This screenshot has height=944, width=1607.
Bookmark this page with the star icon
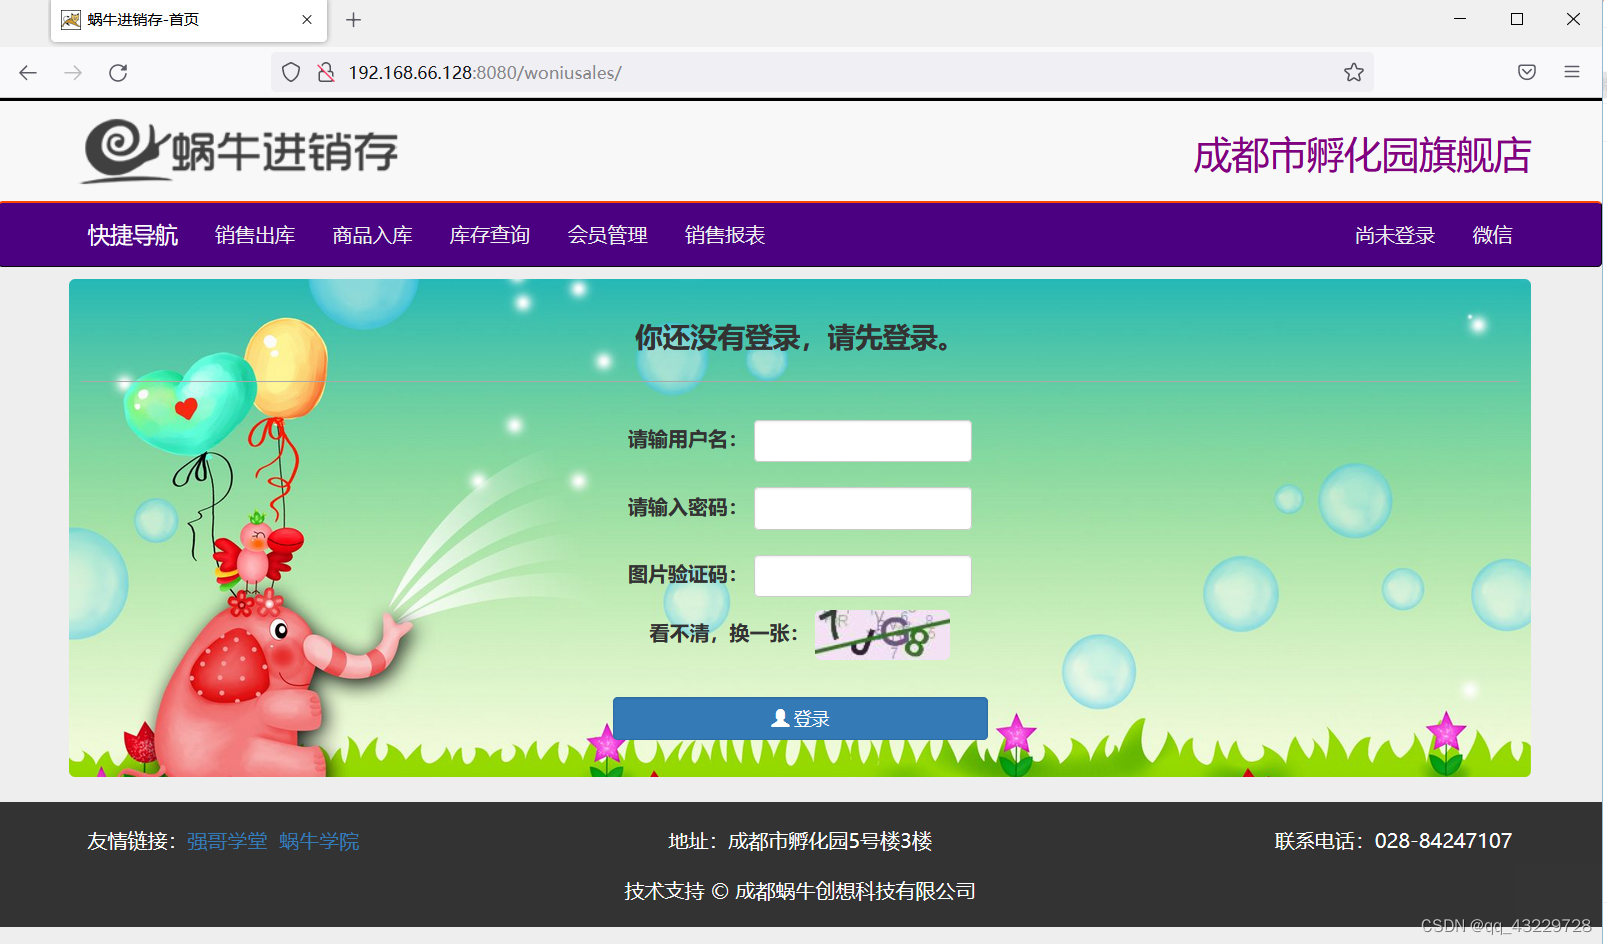pyautogui.click(x=1354, y=72)
